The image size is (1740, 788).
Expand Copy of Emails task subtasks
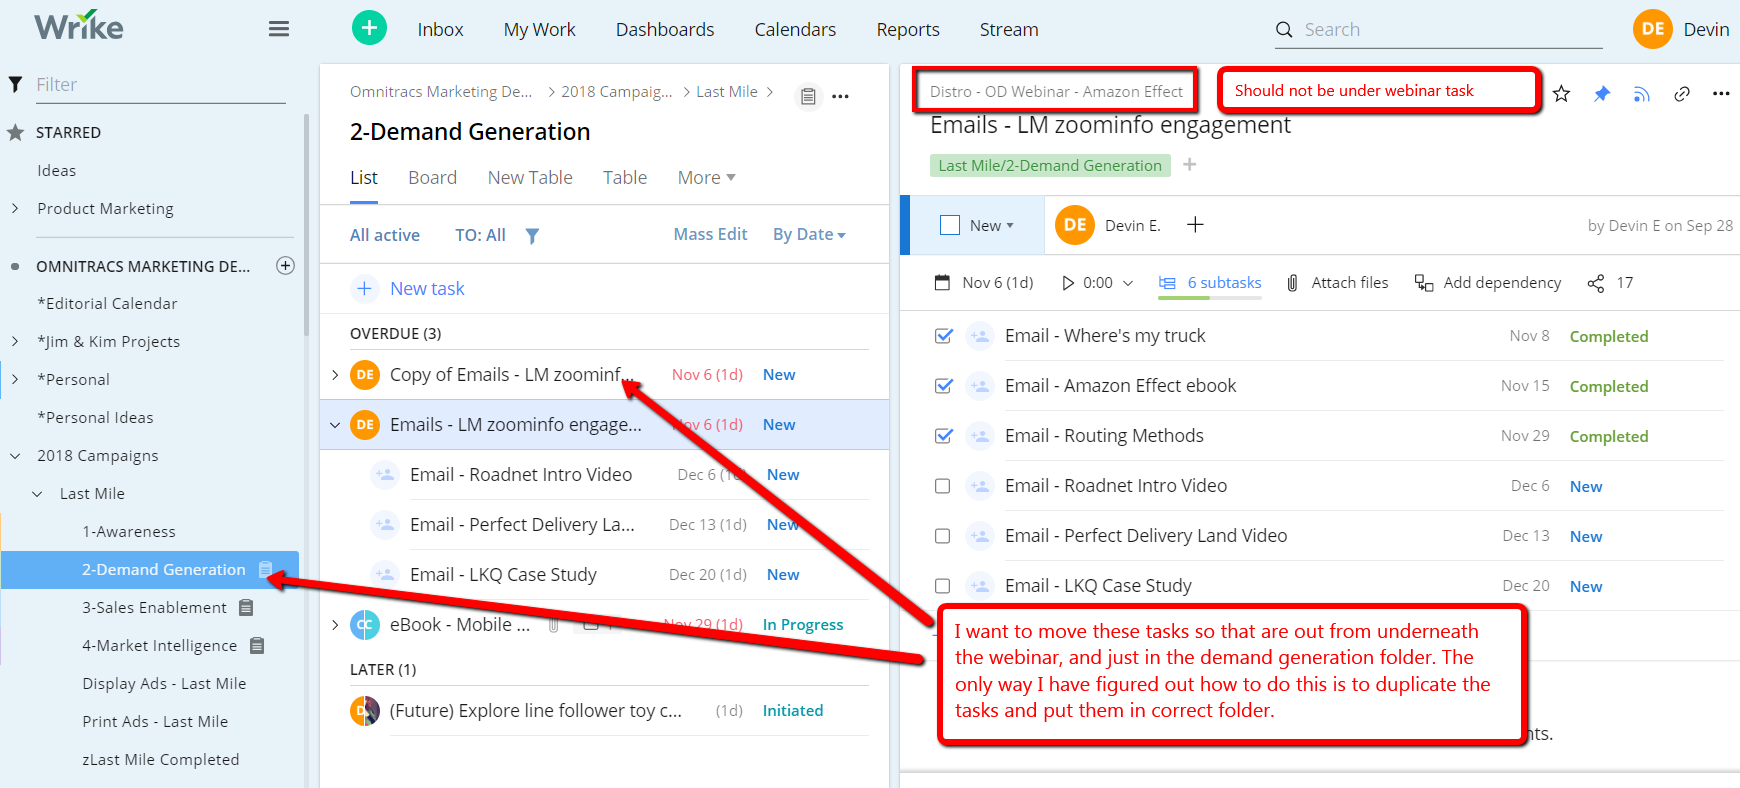point(335,375)
